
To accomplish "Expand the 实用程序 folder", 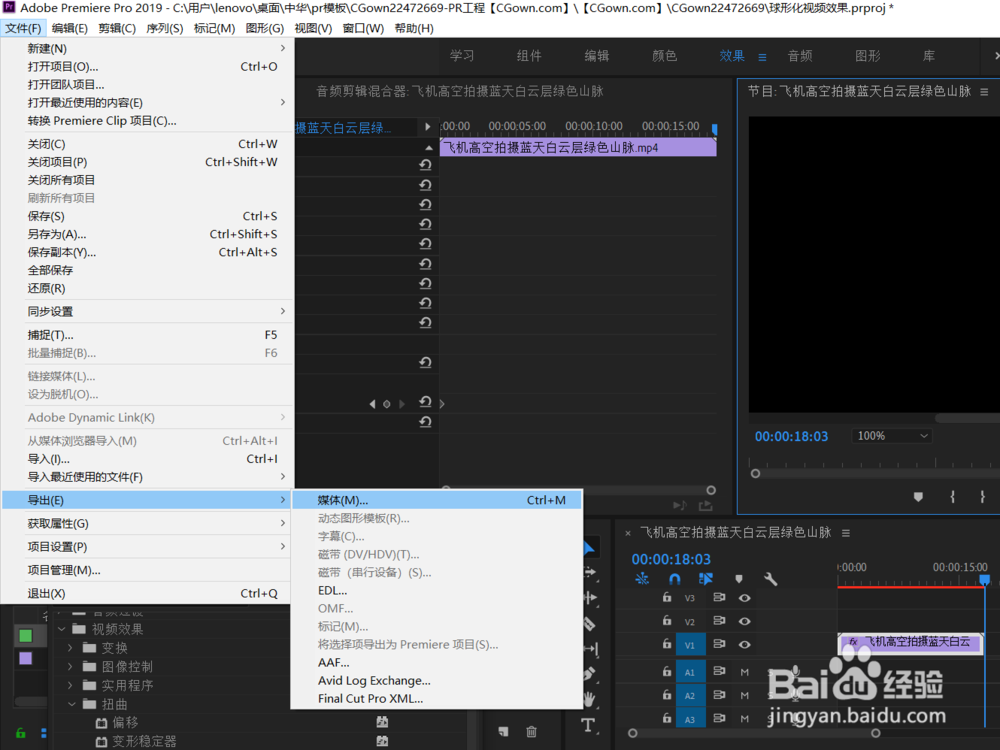I will [70, 686].
